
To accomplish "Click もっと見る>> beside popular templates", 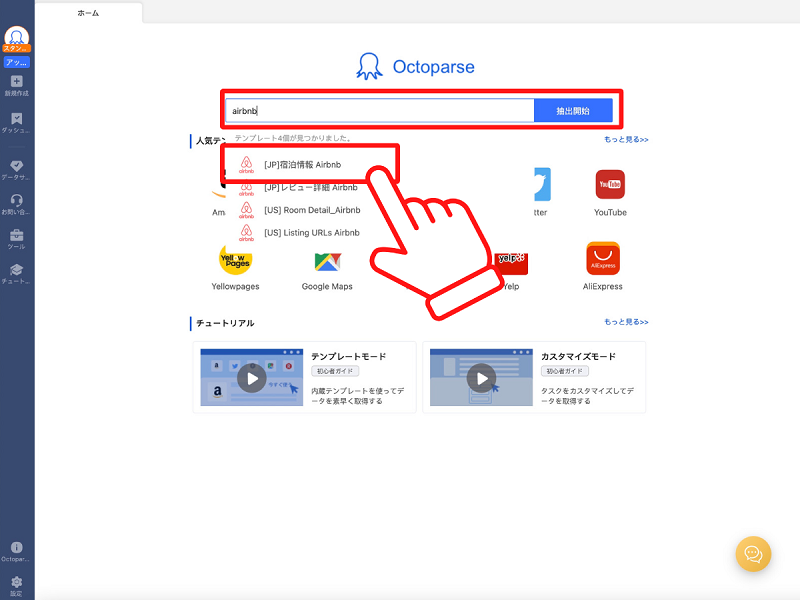I will tap(626, 139).
